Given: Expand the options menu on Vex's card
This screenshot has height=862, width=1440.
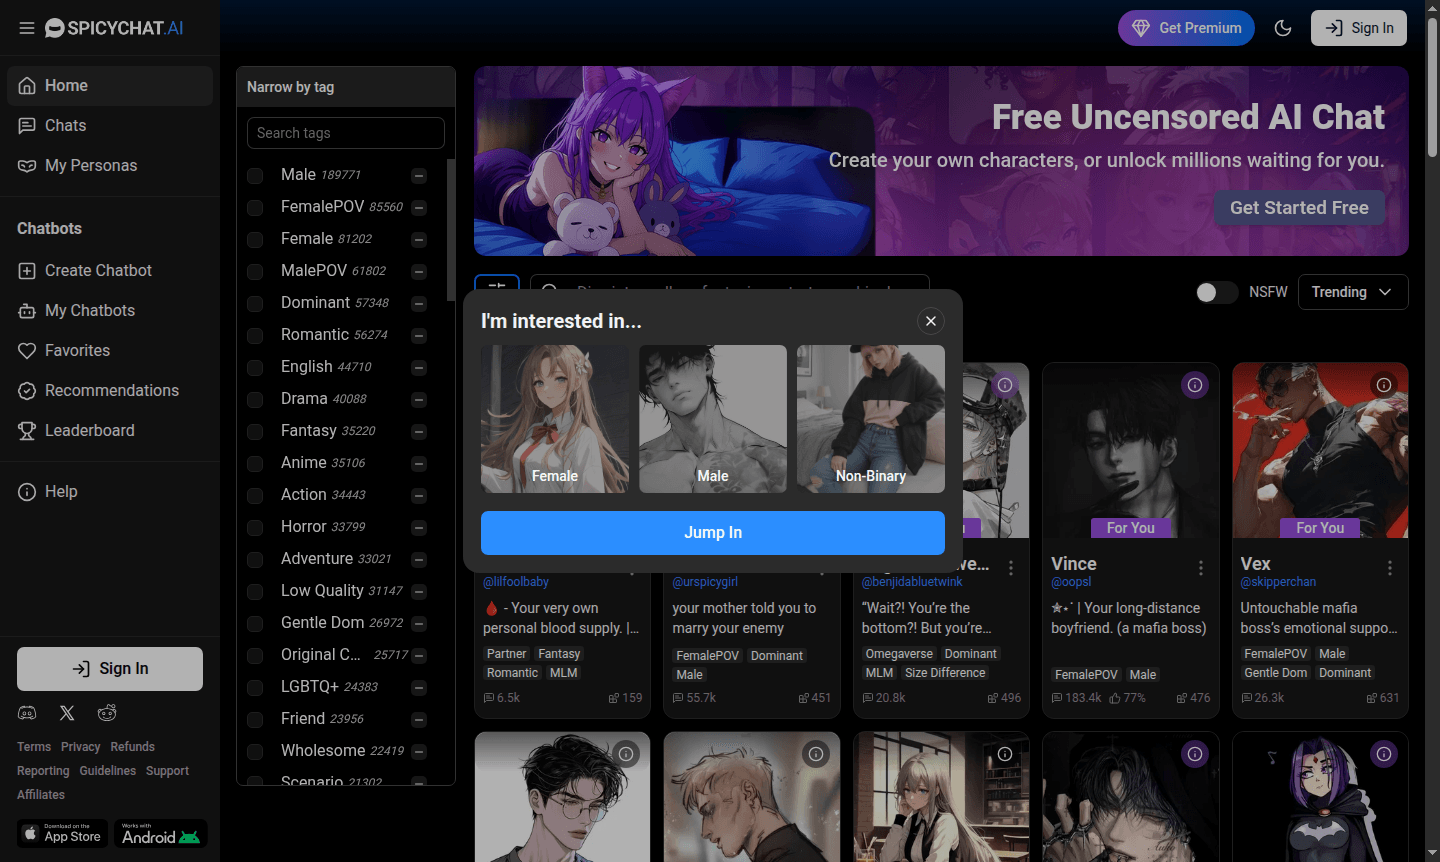Looking at the screenshot, I should 1390,567.
